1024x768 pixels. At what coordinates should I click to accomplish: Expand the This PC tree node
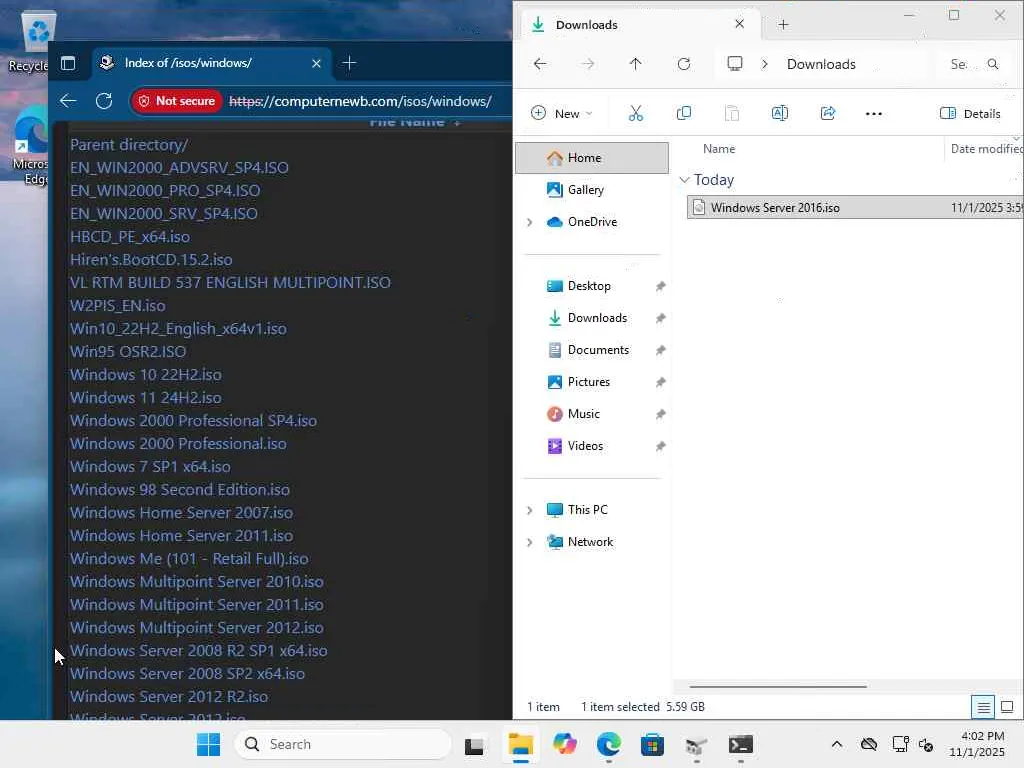[x=530, y=510]
